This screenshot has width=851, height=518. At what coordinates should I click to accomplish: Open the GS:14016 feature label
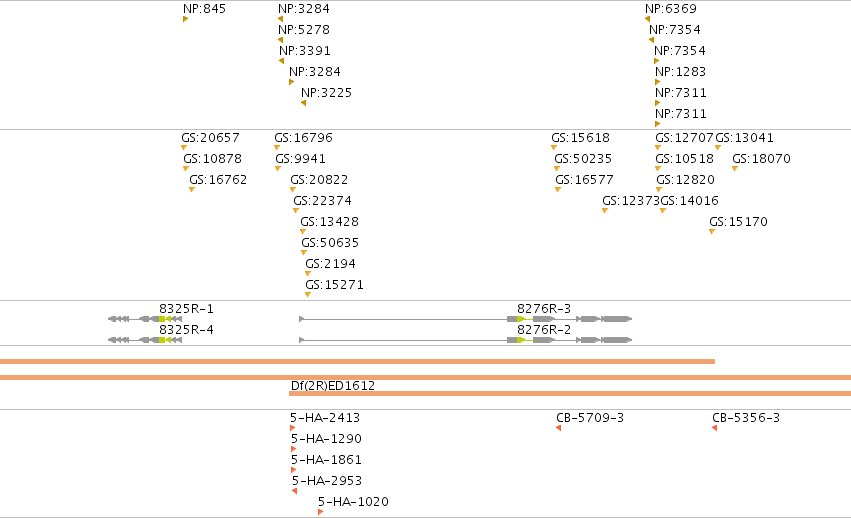pos(689,201)
